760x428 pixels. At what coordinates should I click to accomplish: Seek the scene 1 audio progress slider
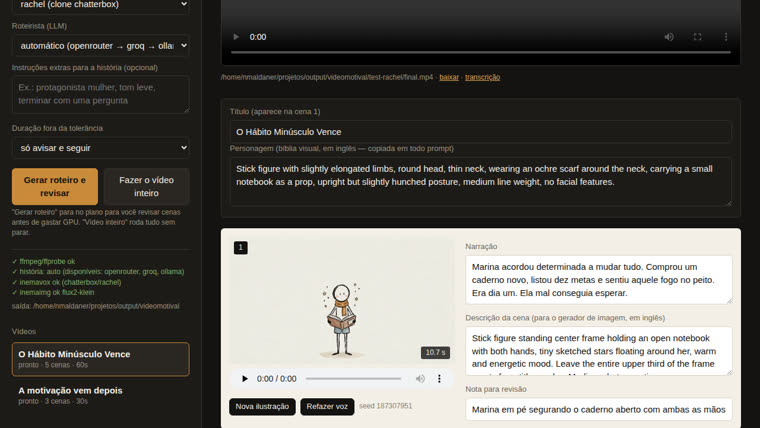(x=353, y=379)
